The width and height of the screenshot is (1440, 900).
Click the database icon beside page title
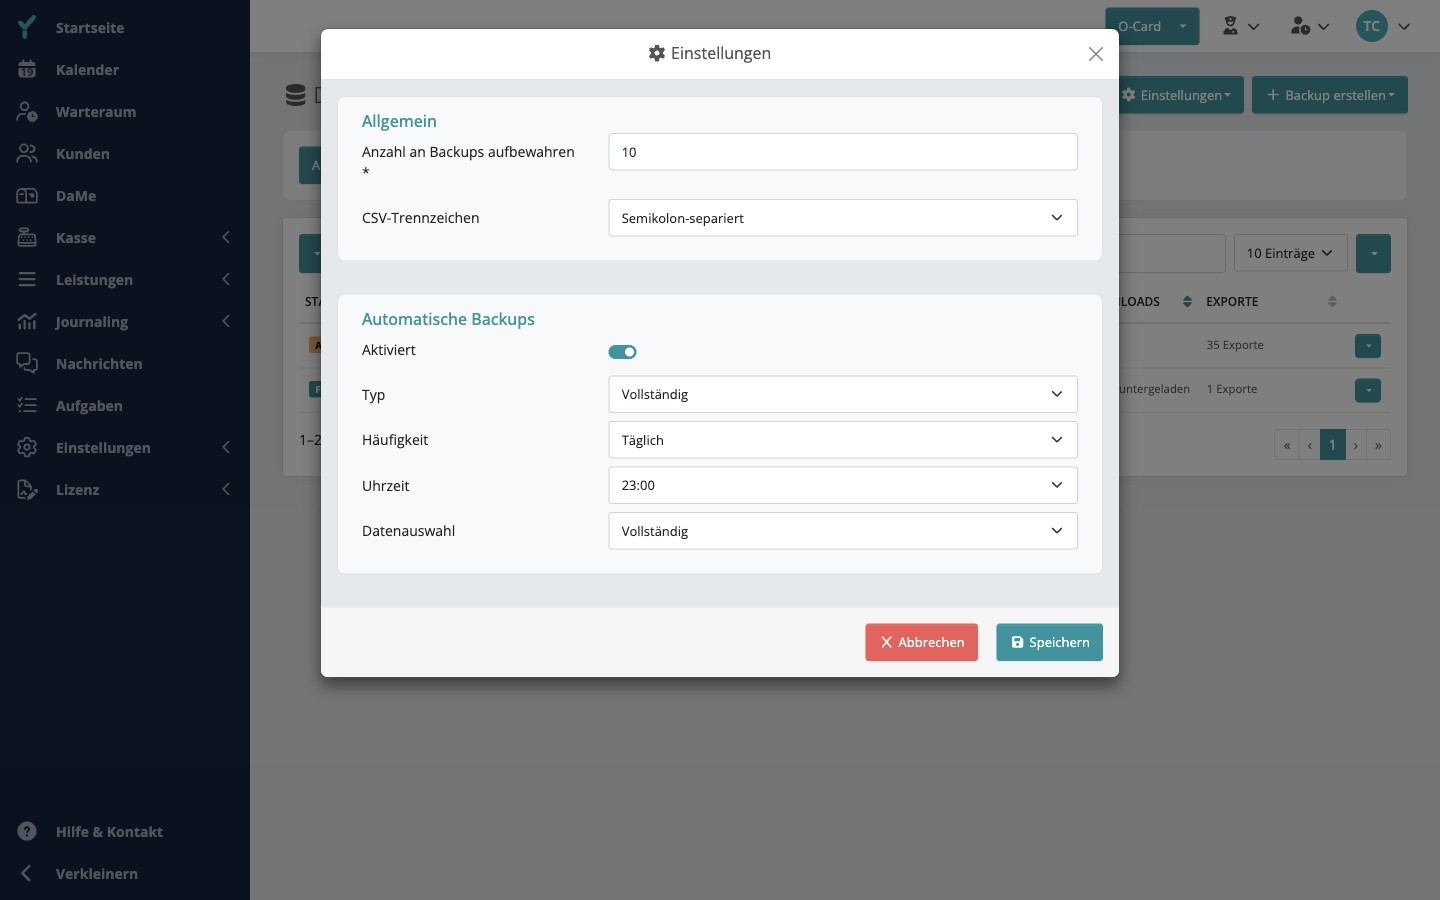(295, 95)
